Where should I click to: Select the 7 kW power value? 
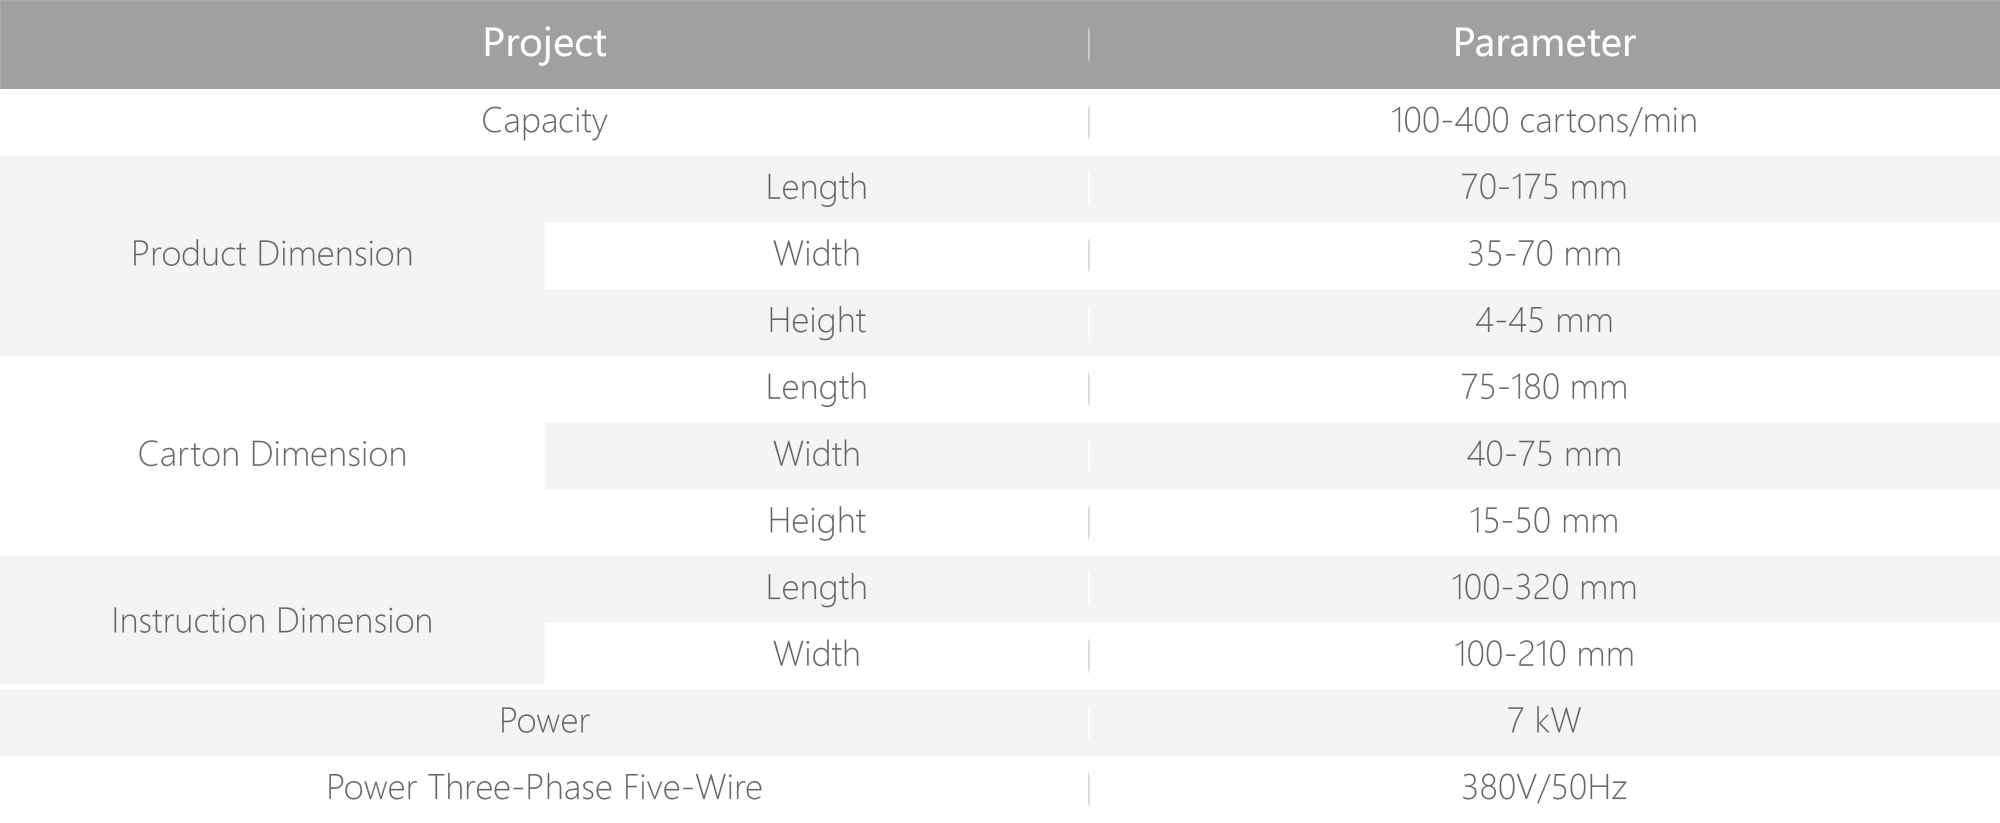coord(1544,721)
